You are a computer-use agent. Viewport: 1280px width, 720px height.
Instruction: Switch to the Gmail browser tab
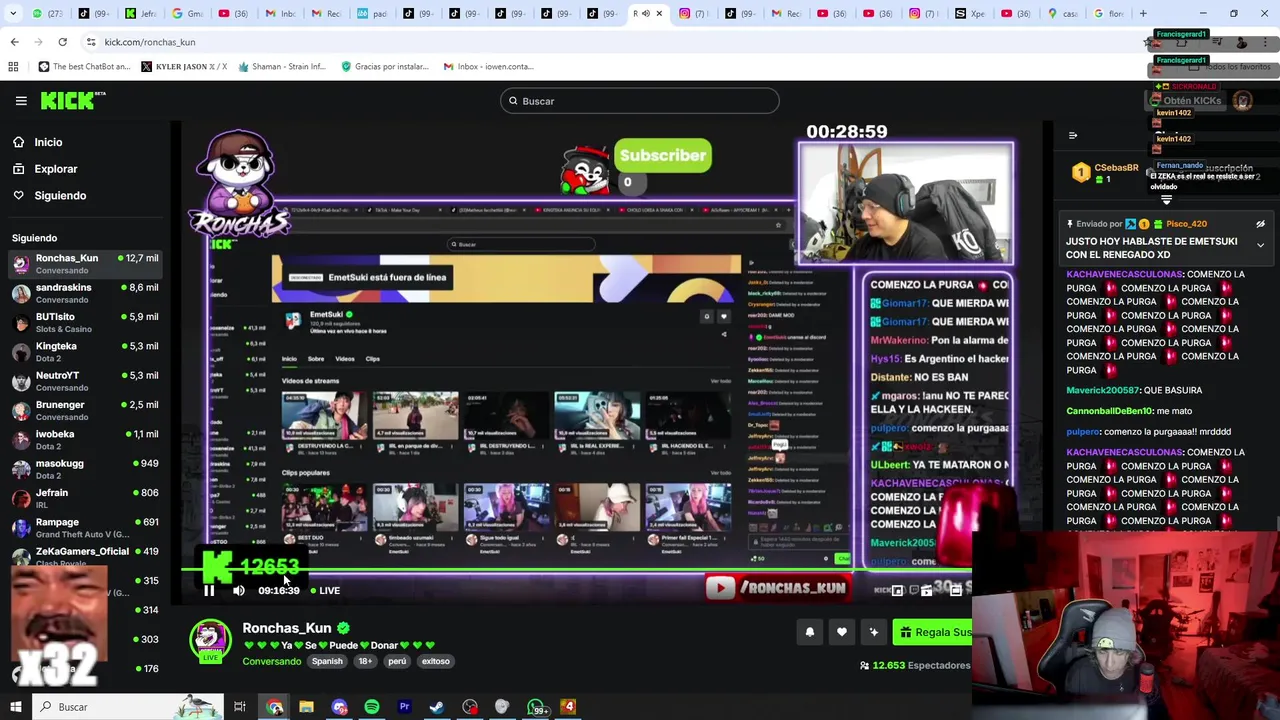point(189,13)
